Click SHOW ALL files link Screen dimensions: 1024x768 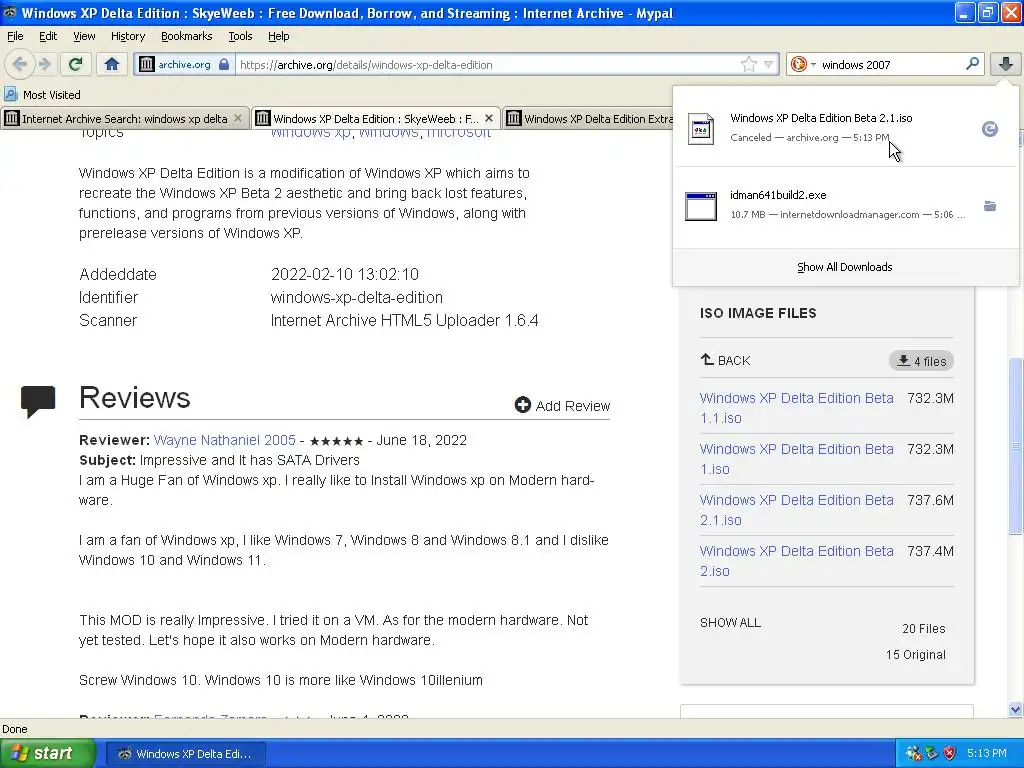tap(730, 622)
